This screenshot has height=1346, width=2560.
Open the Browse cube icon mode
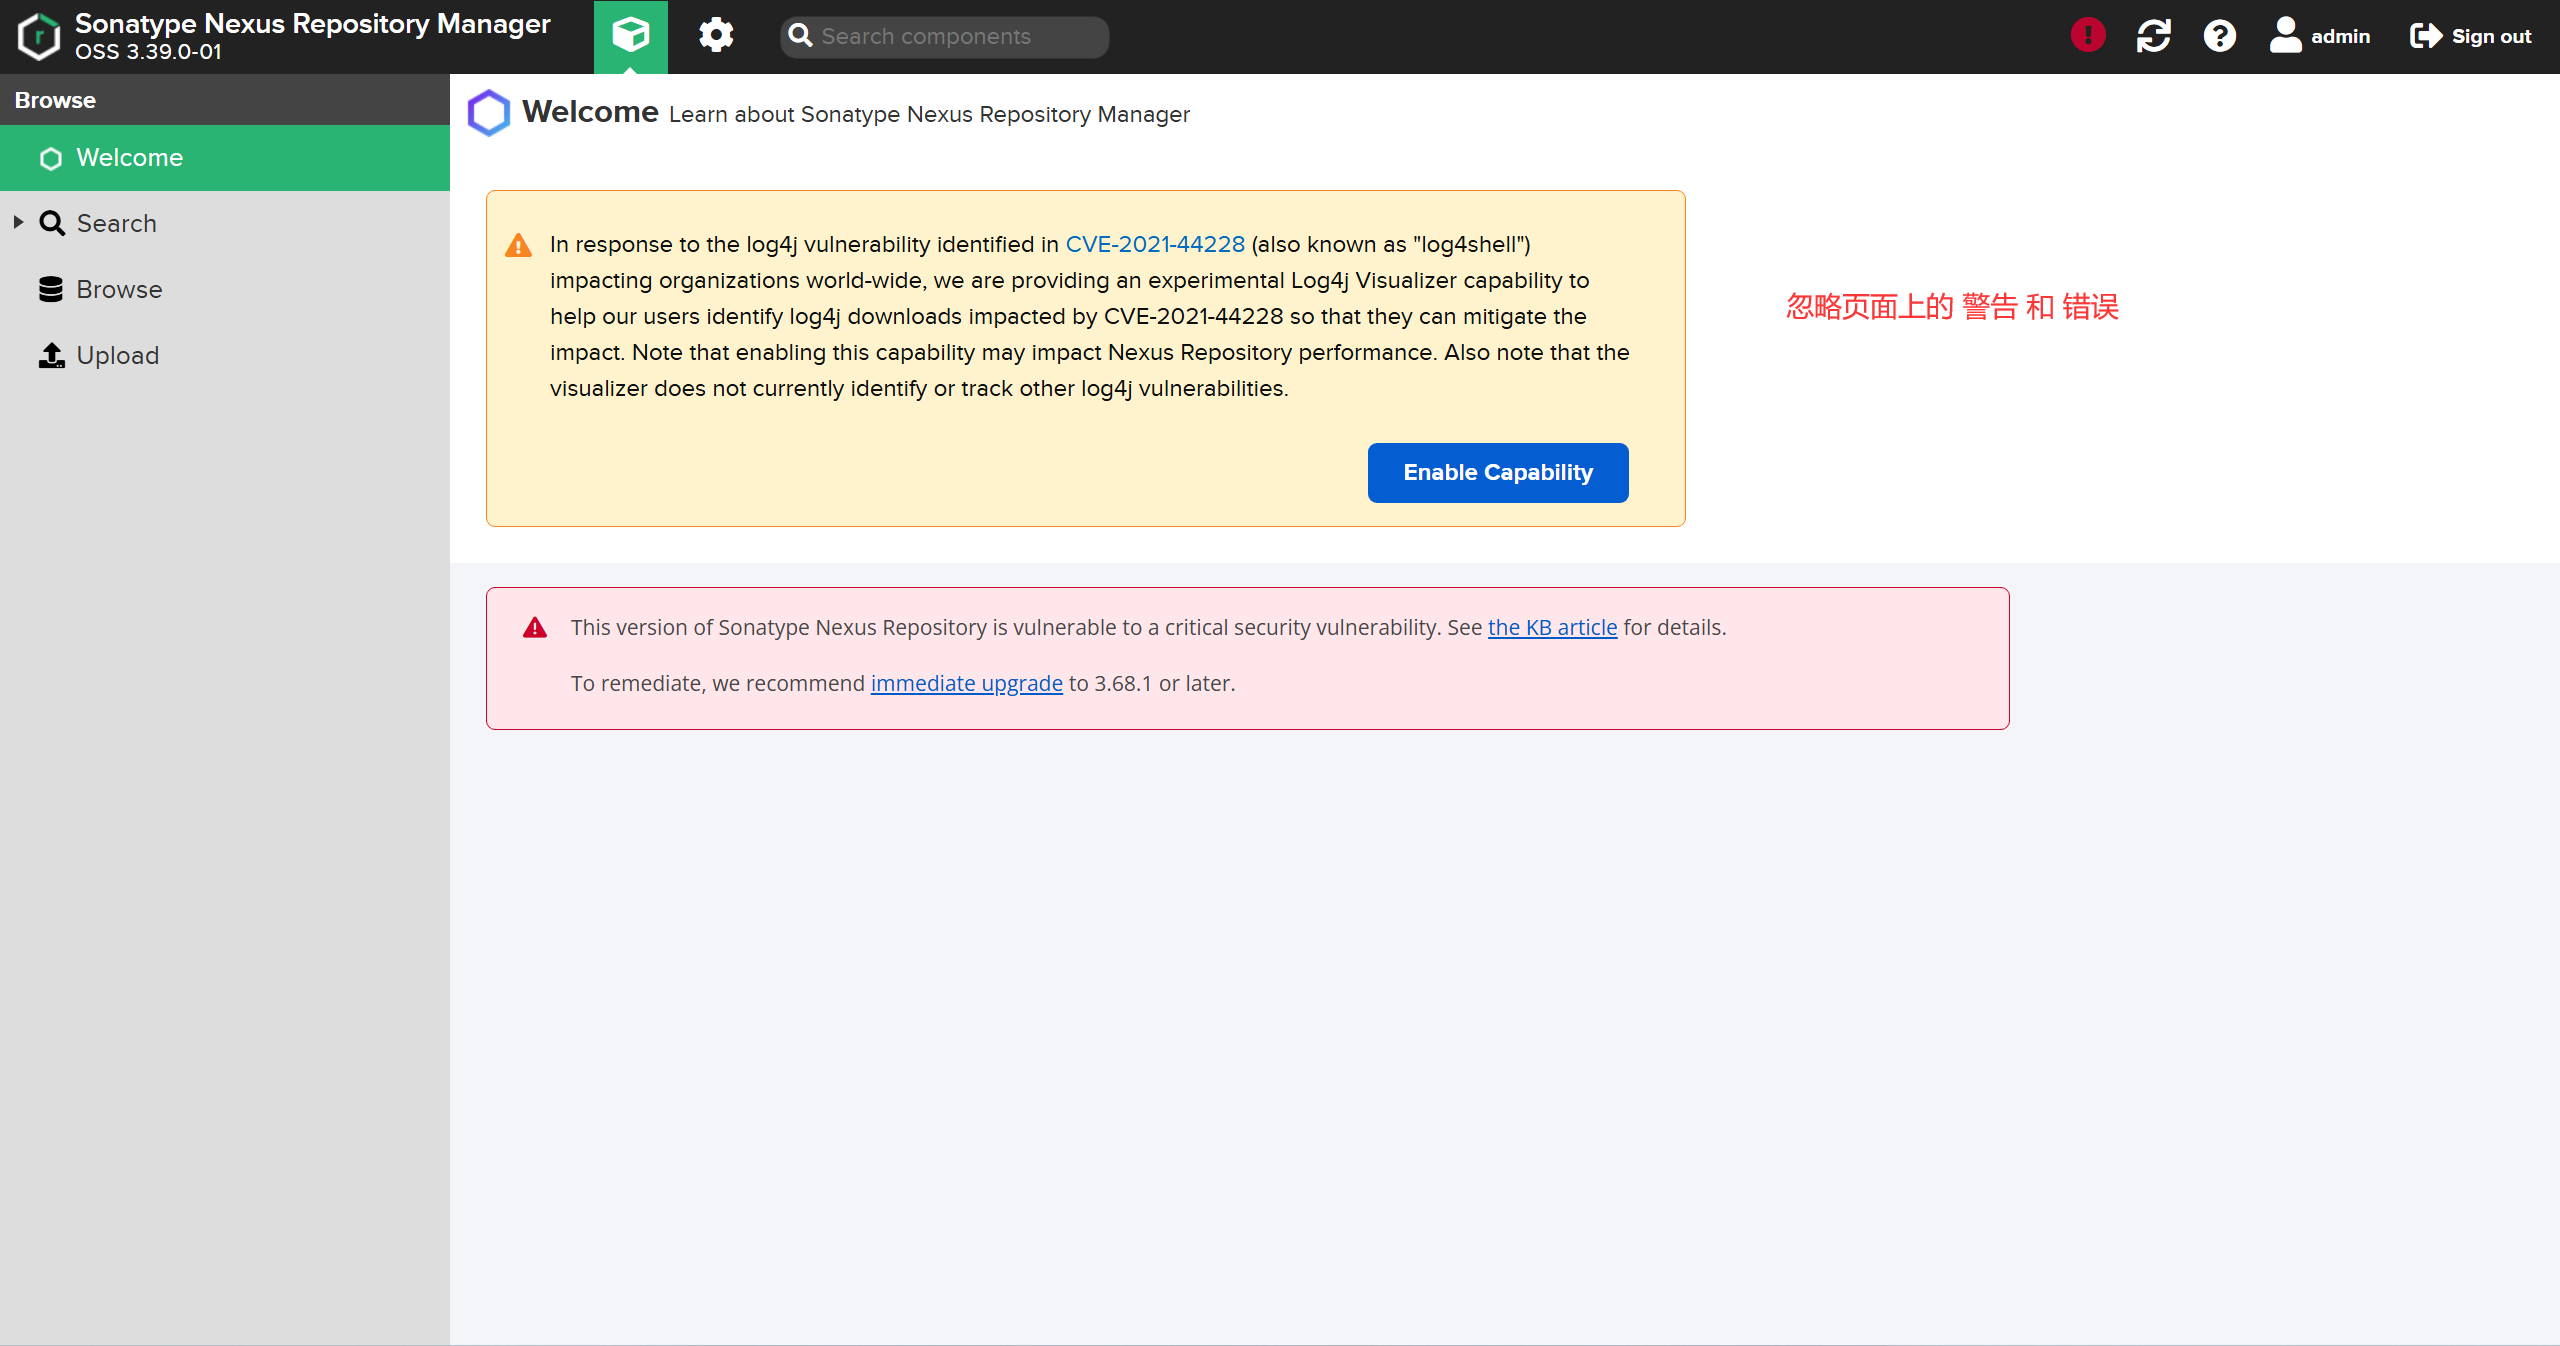[x=630, y=36]
